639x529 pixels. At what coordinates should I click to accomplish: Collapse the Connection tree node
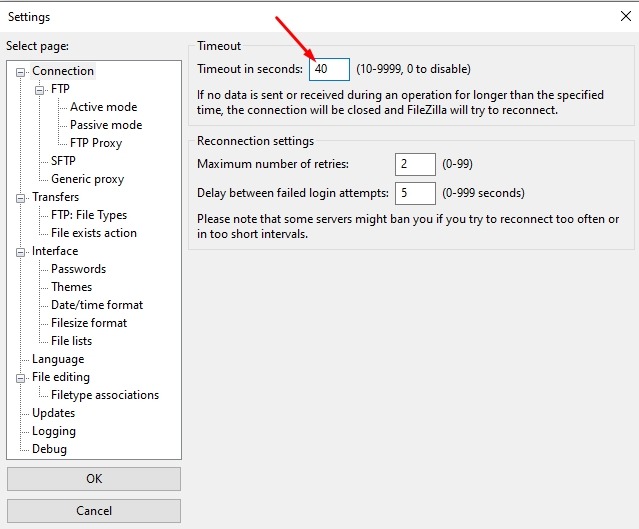coord(20,73)
